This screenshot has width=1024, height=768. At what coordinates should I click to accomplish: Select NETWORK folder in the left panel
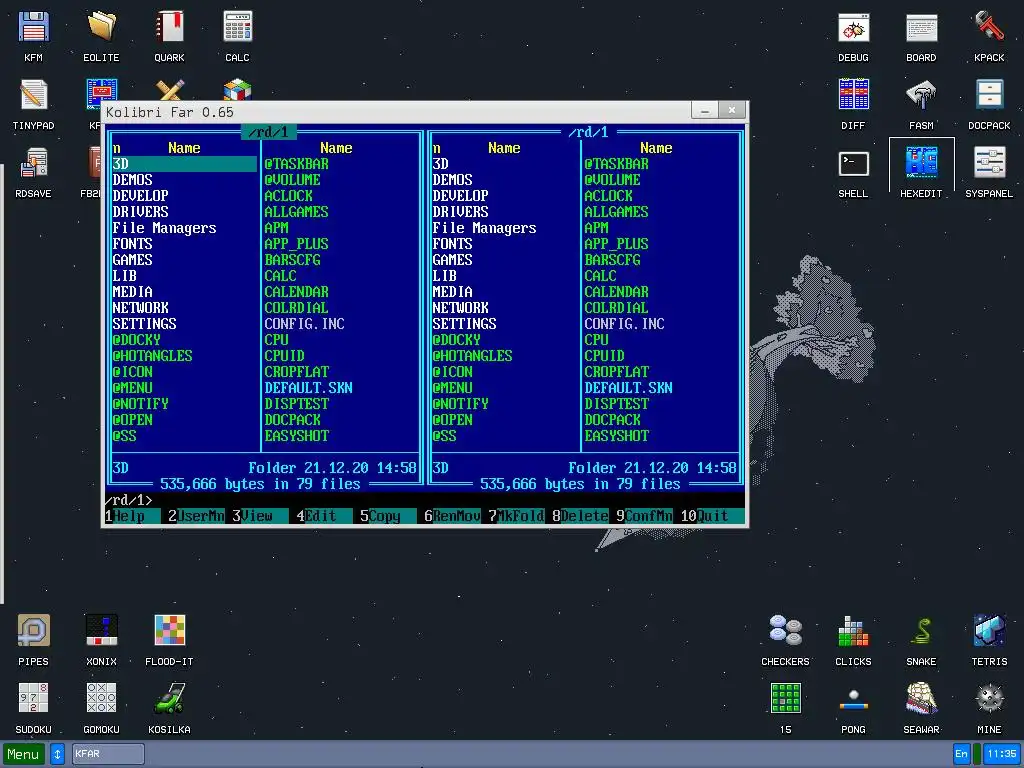click(x=140, y=308)
